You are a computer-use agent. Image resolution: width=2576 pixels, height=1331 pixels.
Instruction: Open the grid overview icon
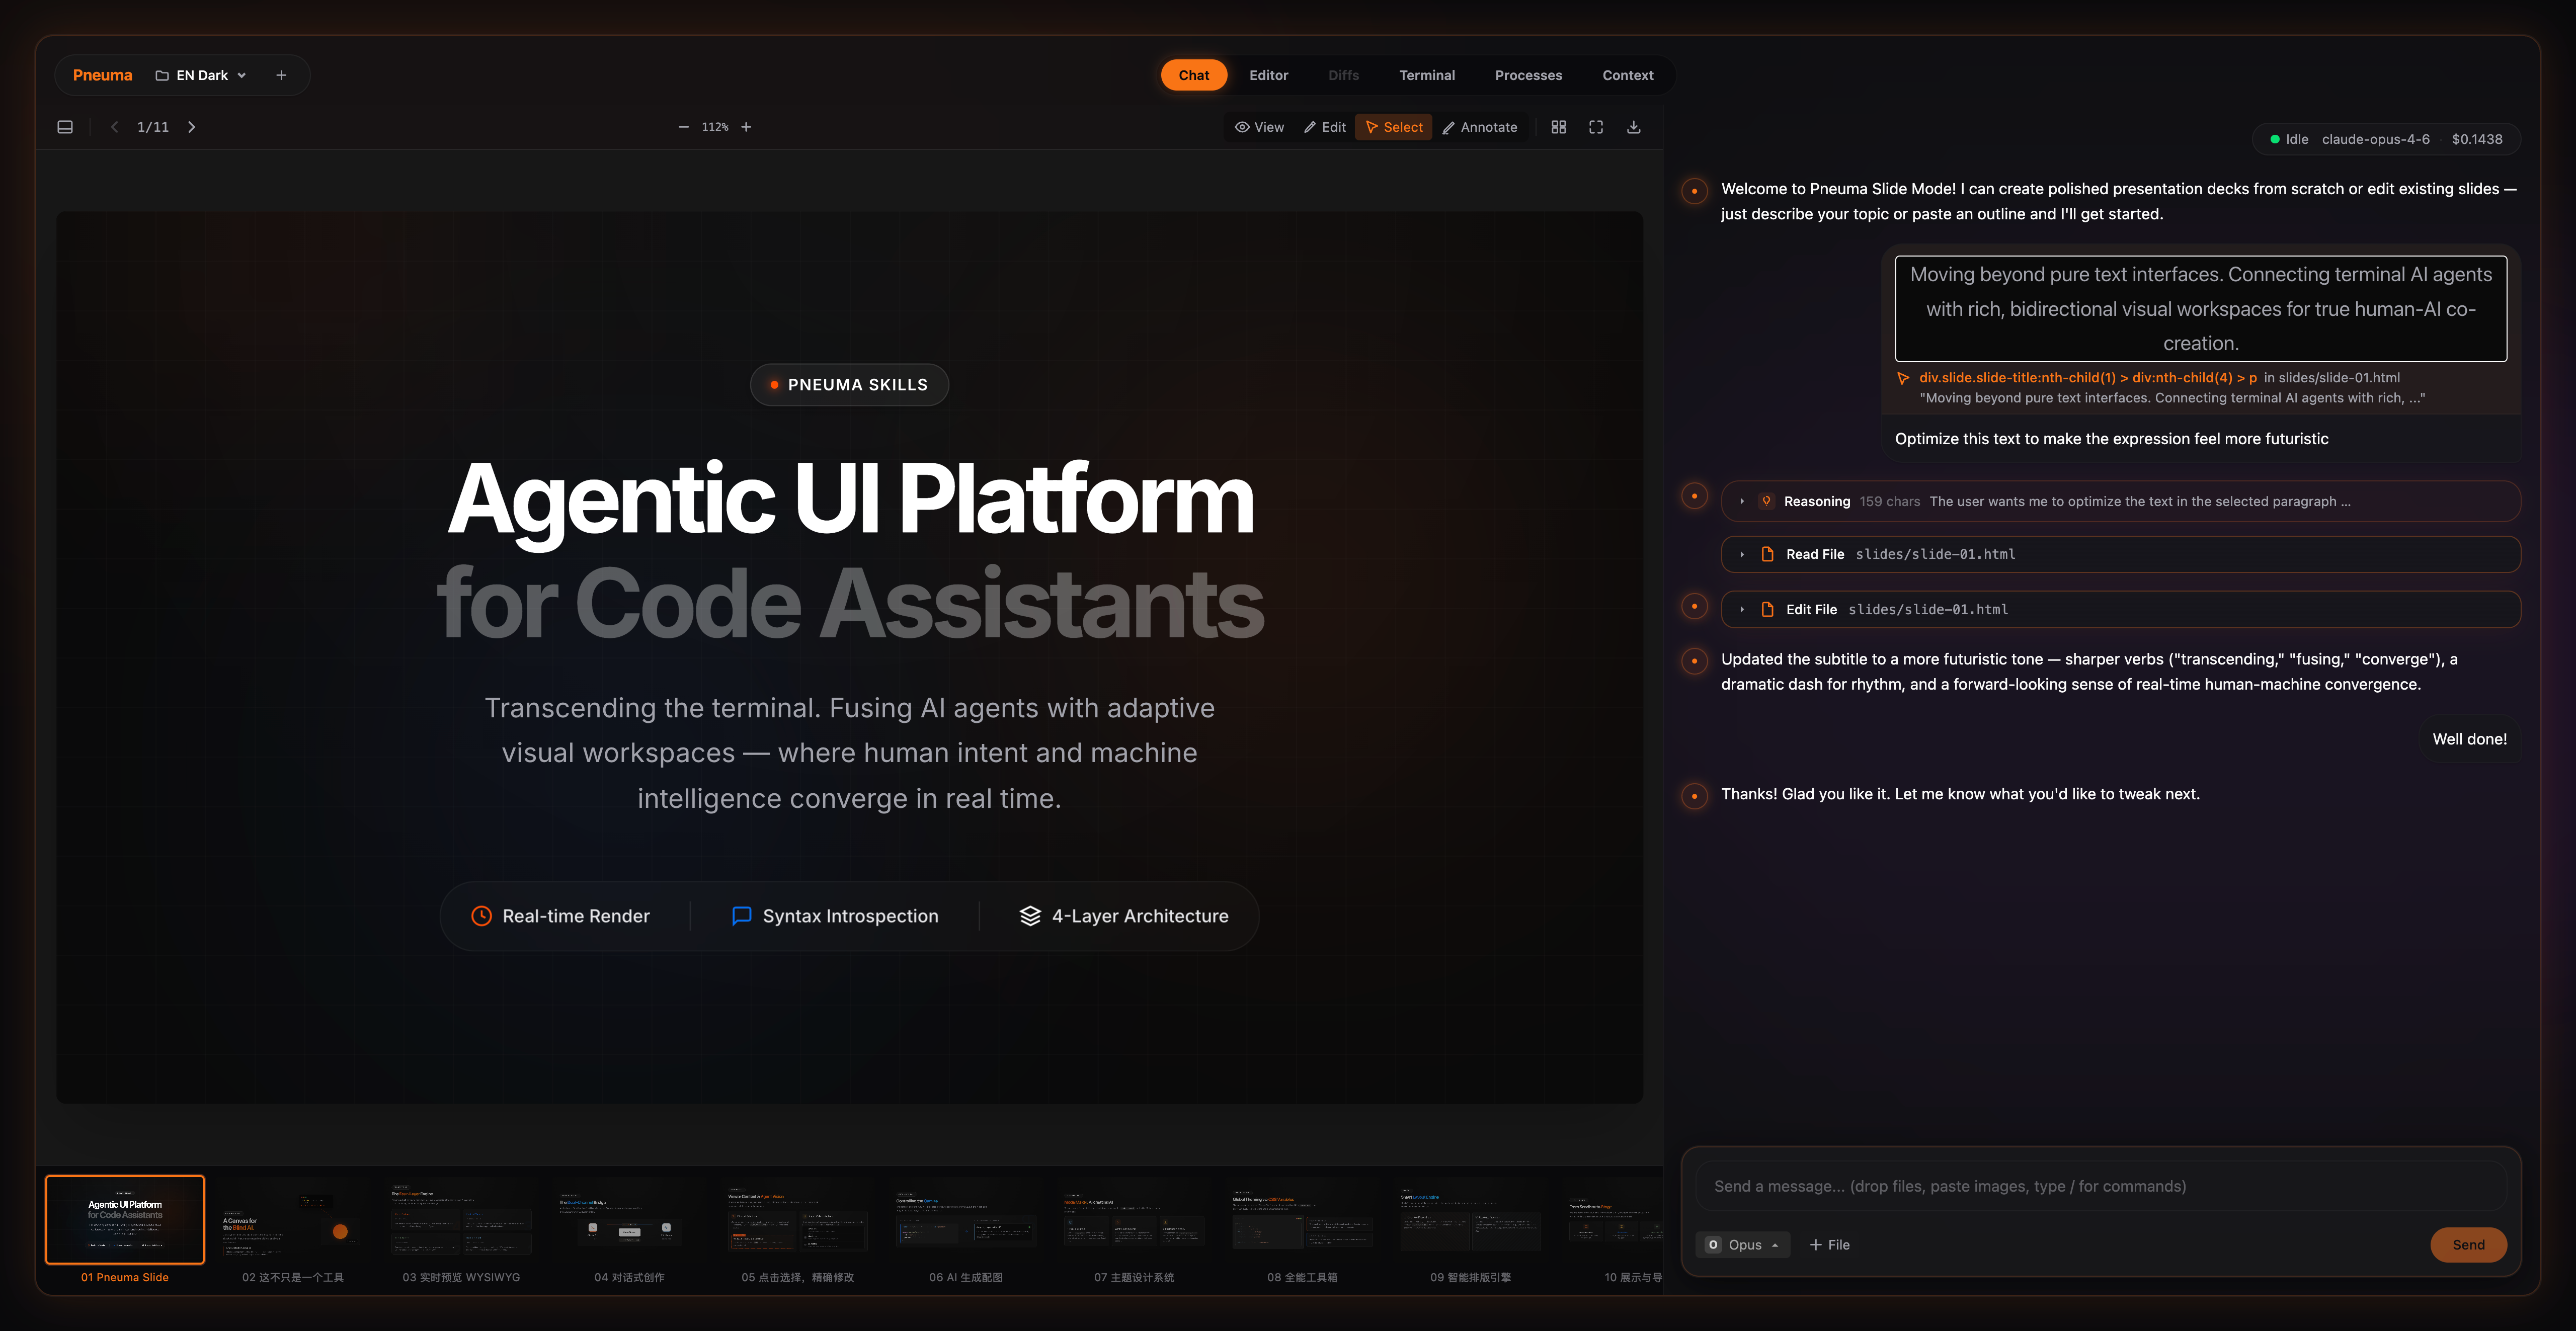coord(1558,127)
